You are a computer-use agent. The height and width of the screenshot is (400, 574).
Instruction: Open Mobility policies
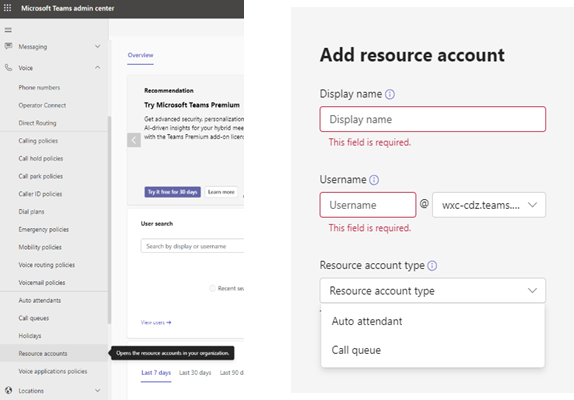pyautogui.click(x=40, y=247)
